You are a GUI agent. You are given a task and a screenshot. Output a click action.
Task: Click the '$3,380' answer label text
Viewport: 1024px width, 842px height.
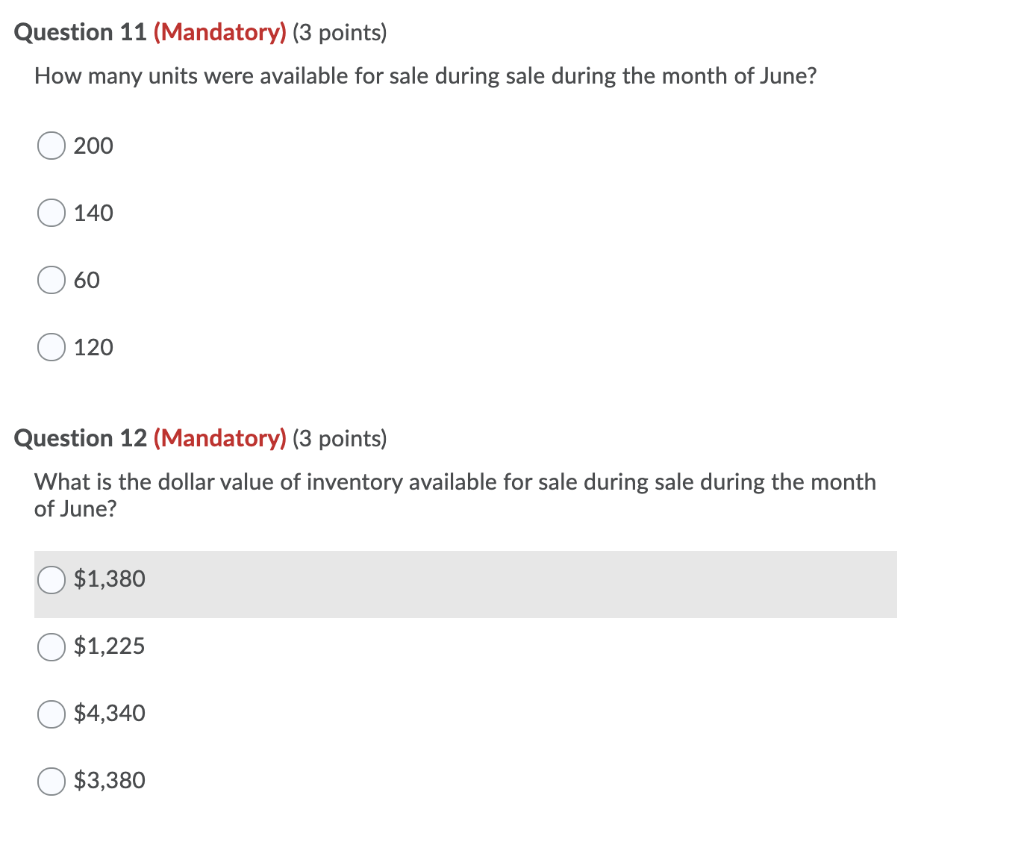(x=109, y=781)
